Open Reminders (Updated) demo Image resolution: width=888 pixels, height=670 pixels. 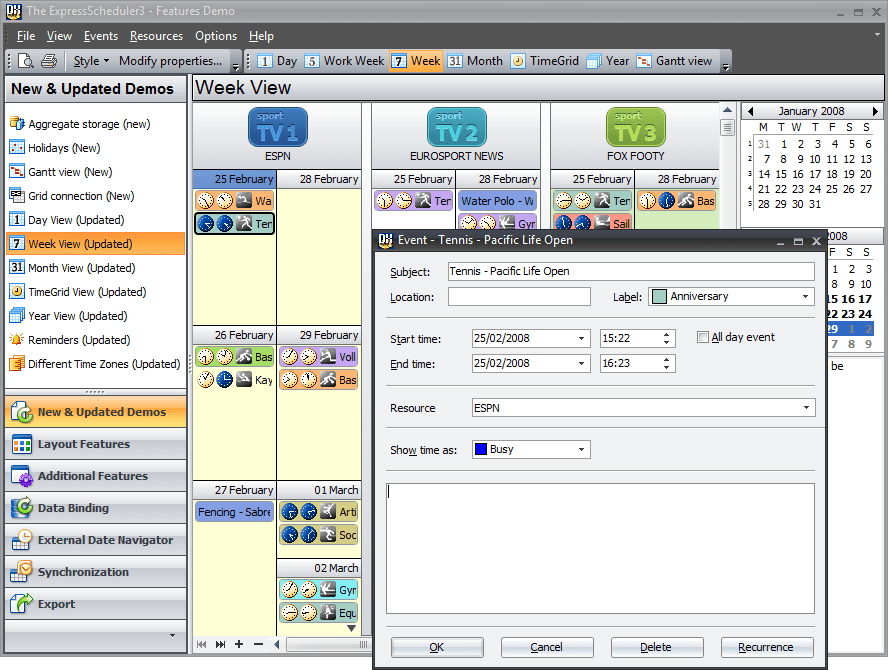pos(70,340)
